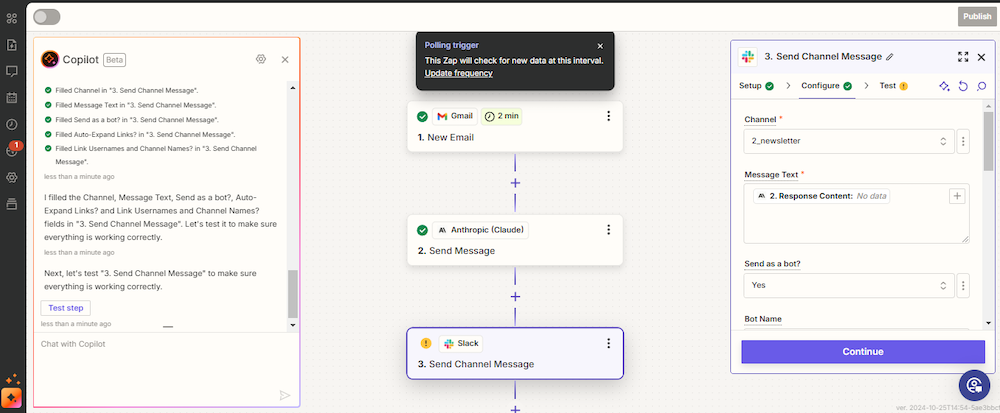The width and height of the screenshot is (1000, 413).
Task: Click the Copilot scrollbar down arrow
Action: click(x=293, y=324)
